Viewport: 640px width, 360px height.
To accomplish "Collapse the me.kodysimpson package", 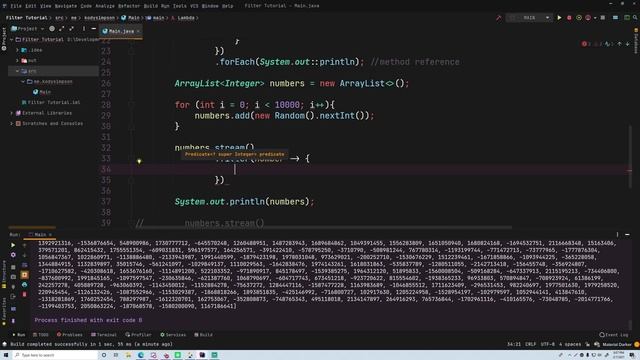I will pyautogui.click(x=23, y=82).
